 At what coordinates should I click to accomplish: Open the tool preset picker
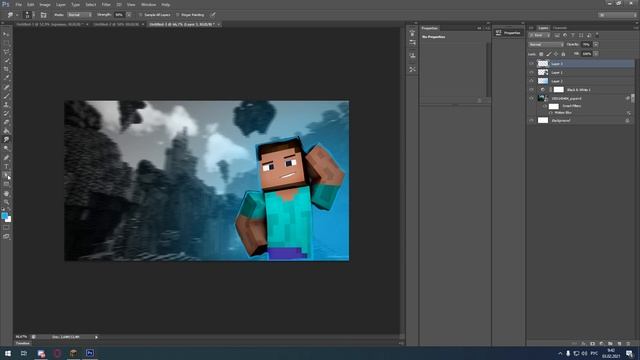pos(12,15)
